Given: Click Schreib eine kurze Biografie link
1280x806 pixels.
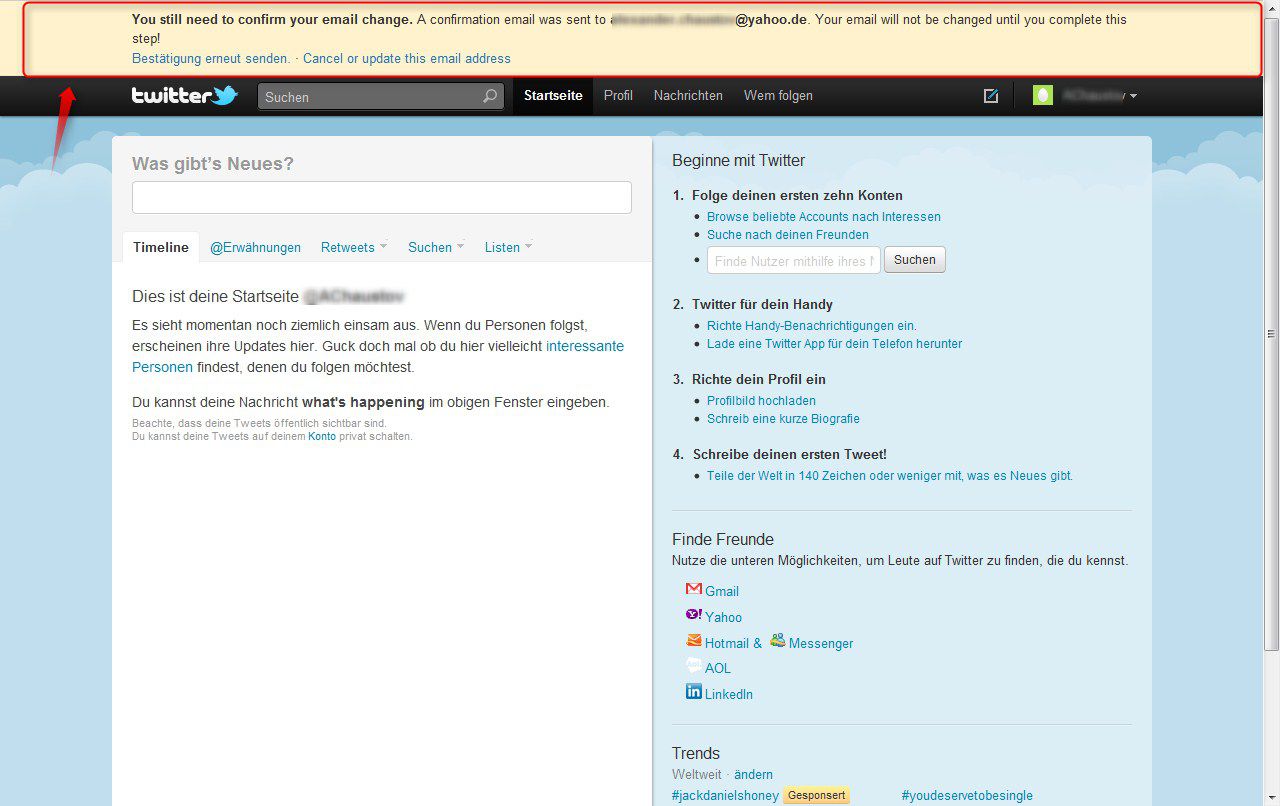Looking at the screenshot, I should pos(783,419).
